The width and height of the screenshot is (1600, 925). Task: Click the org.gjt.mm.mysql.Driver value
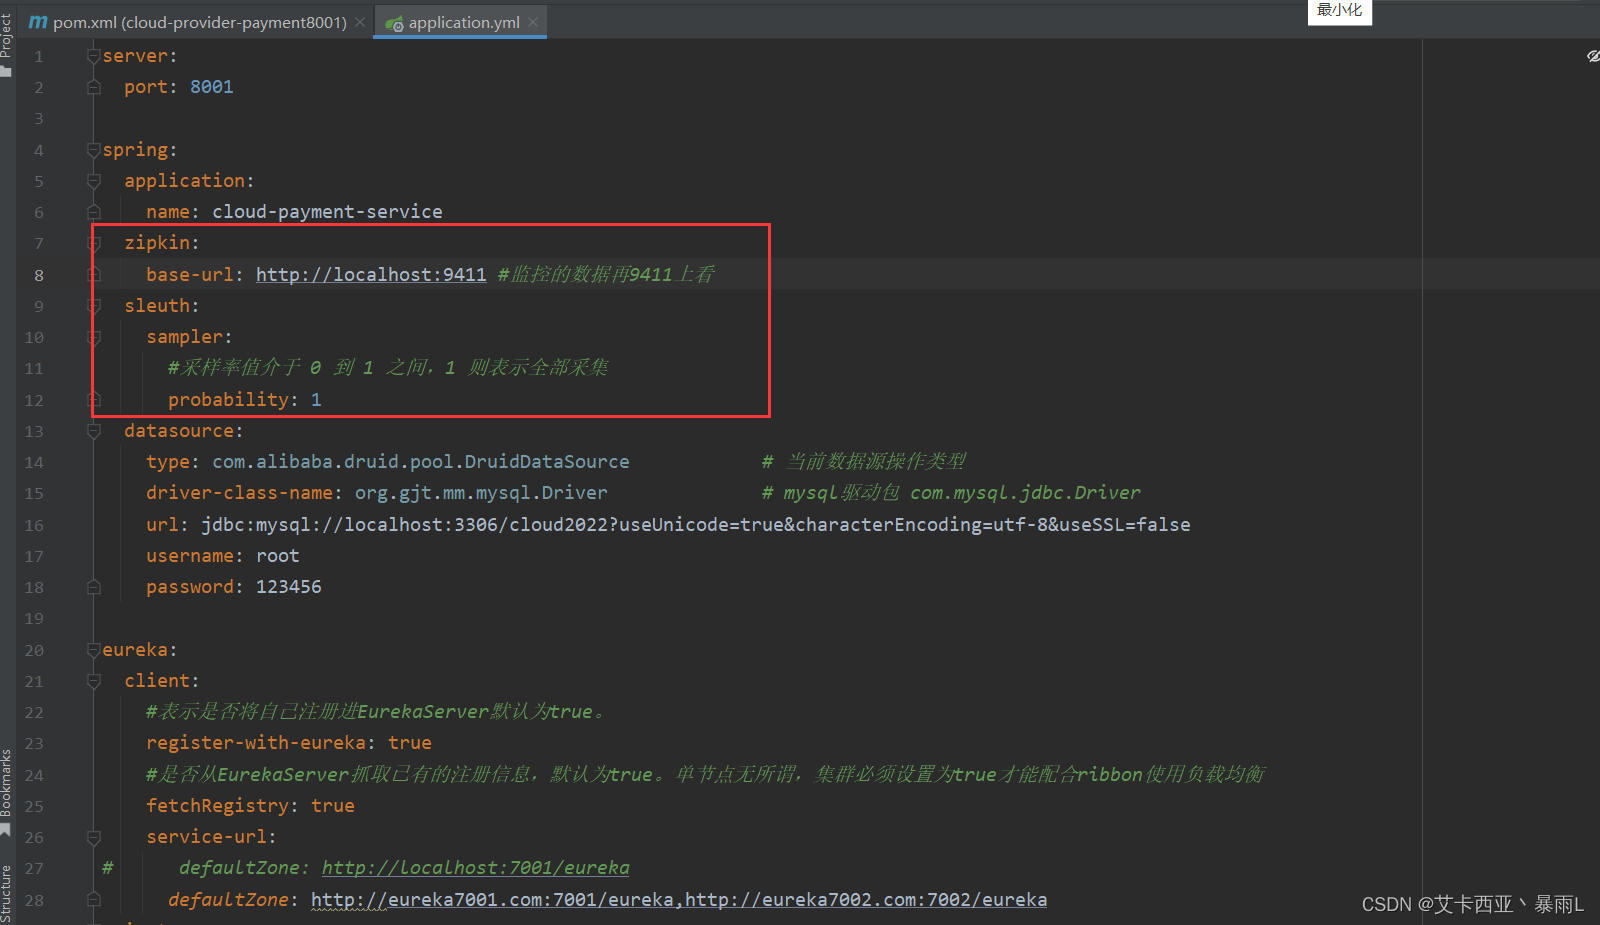[x=481, y=493]
